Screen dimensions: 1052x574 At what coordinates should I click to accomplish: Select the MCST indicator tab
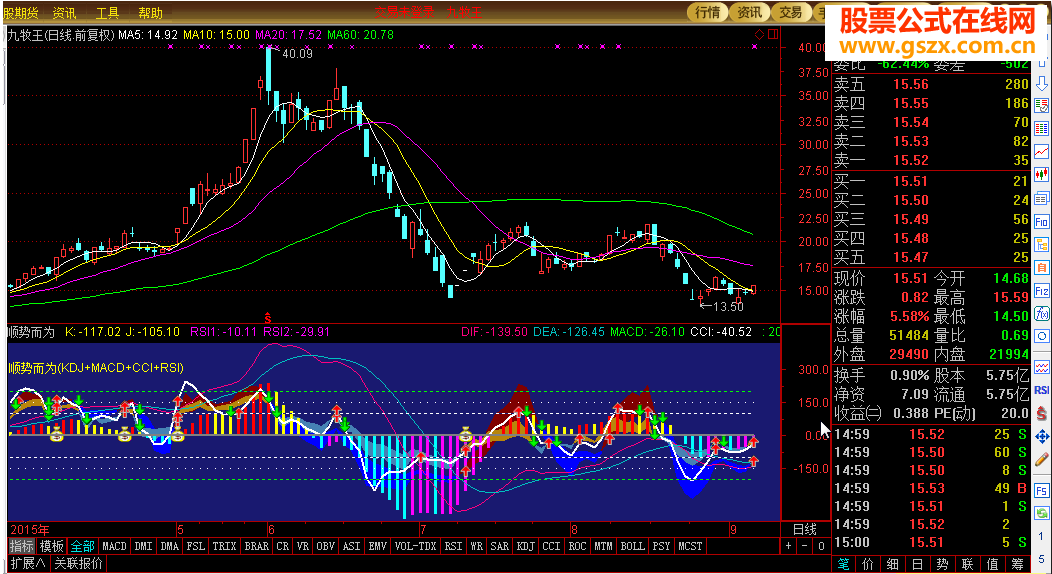(x=690, y=547)
